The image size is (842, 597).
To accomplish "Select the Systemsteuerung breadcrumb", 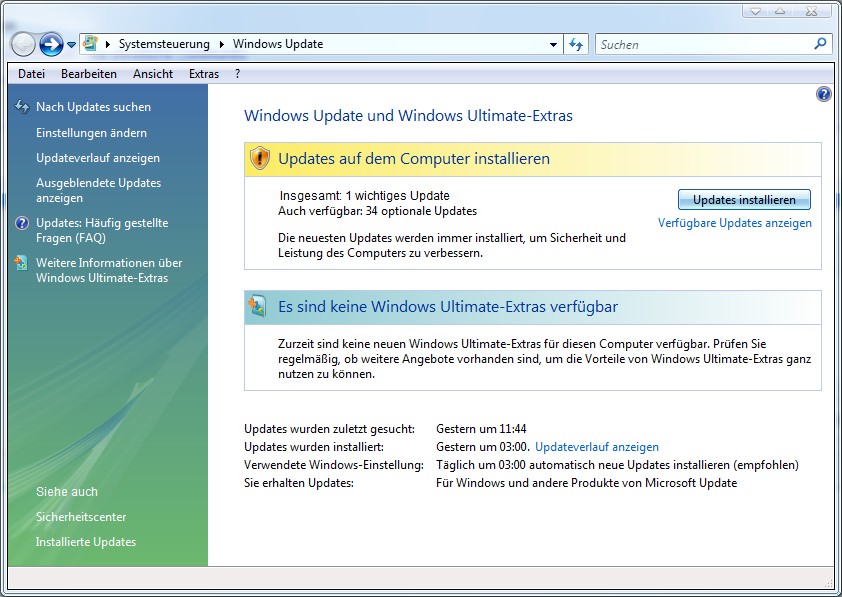I will tap(164, 44).
